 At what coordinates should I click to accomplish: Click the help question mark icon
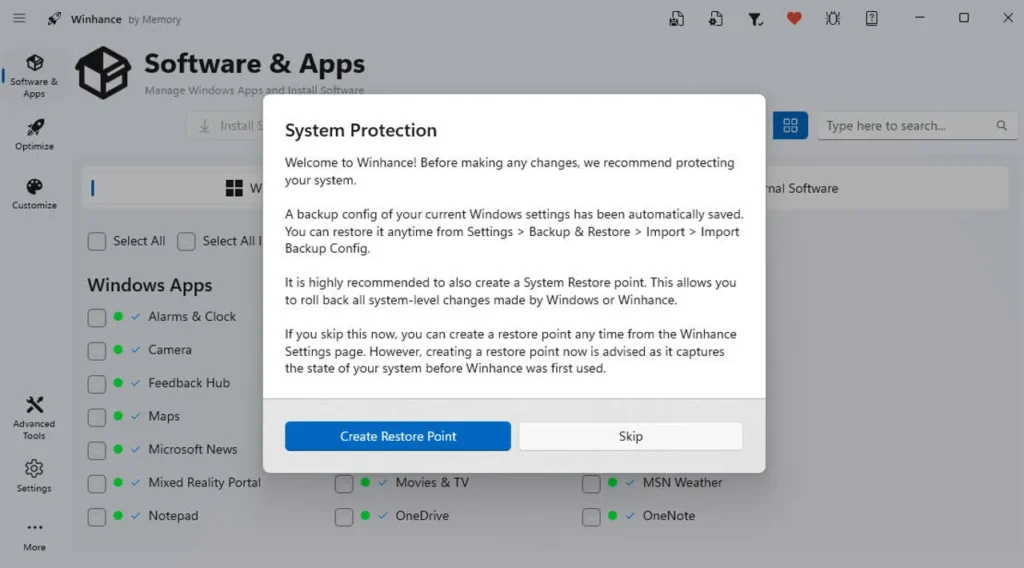pyautogui.click(x=872, y=19)
